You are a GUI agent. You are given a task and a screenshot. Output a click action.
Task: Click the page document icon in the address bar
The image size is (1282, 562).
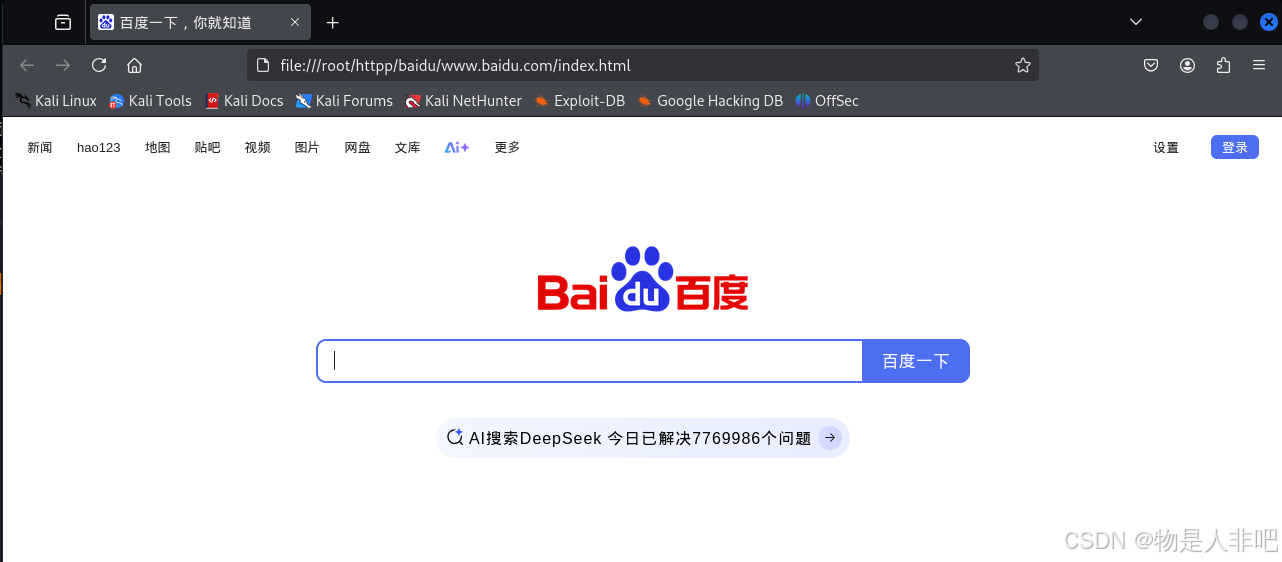263,65
